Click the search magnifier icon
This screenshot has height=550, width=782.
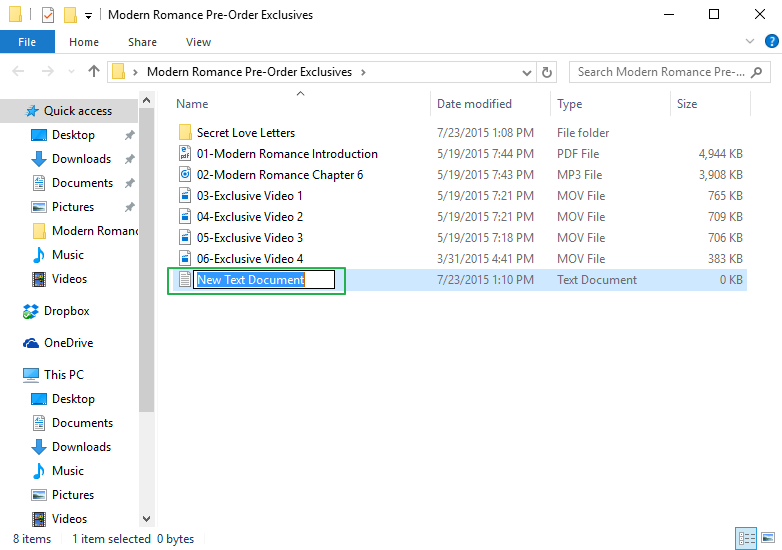(x=757, y=72)
